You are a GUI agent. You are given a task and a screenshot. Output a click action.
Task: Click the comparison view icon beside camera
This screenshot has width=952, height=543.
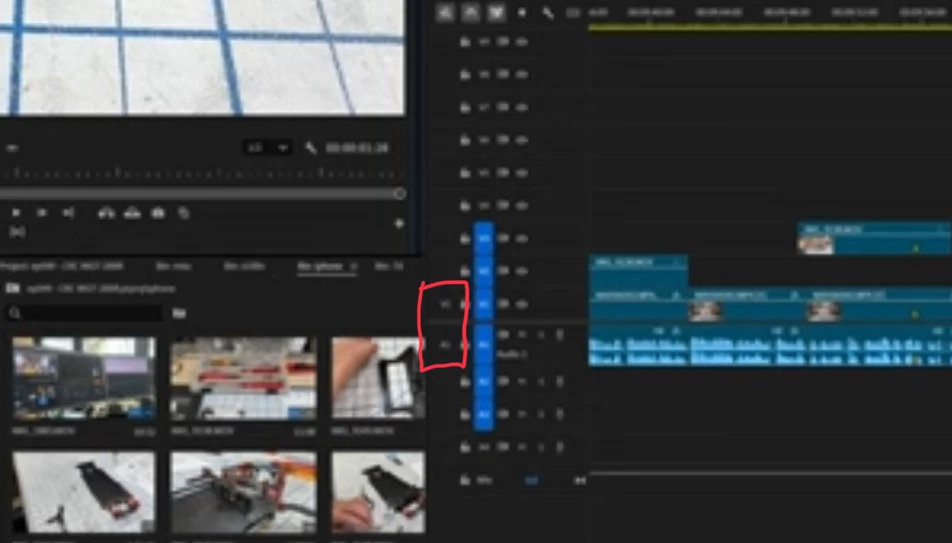[x=184, y=213]
